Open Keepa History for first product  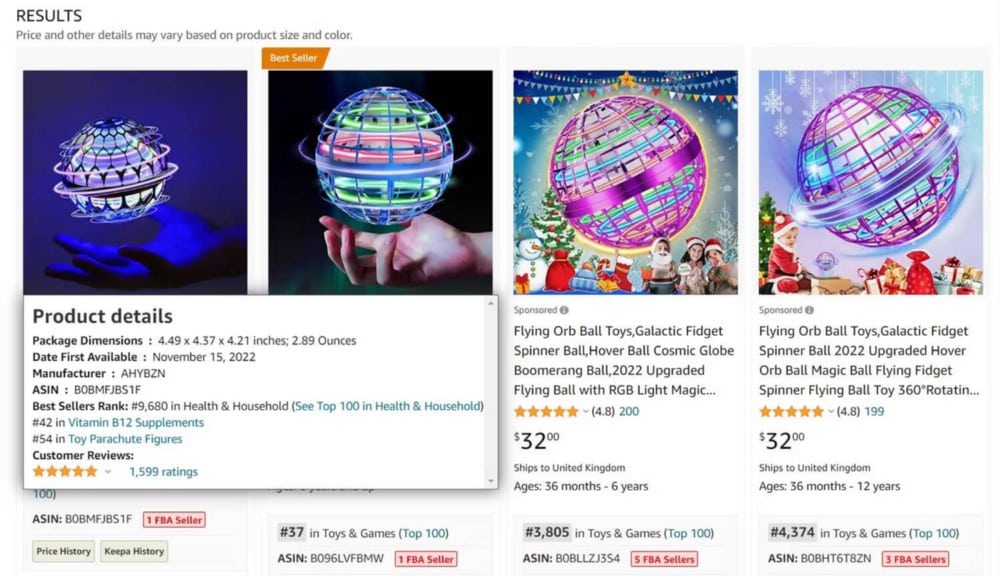point(134,551)
